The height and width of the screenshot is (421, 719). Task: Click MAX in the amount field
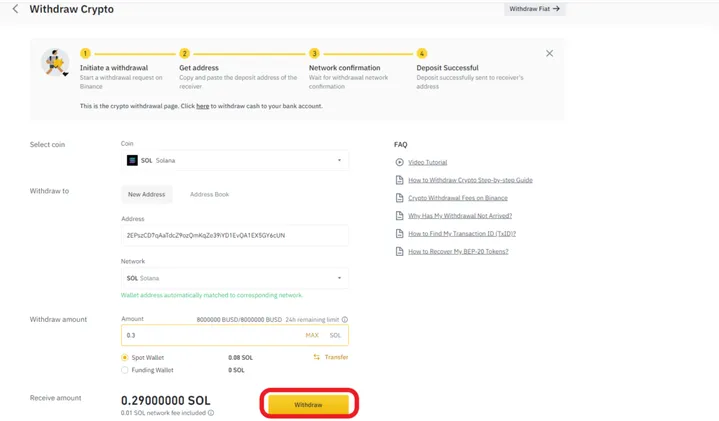312,335
